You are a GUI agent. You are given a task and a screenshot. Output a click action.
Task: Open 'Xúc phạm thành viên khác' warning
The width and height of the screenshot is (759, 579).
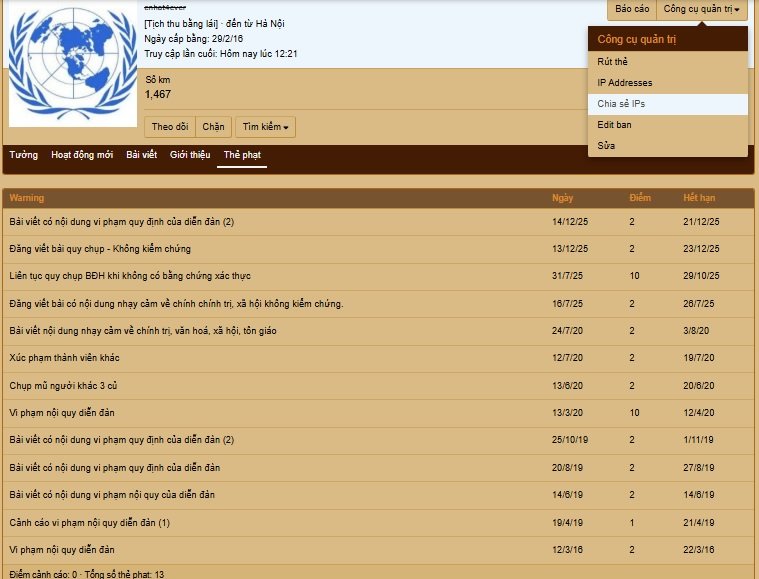pyautogui.click(x=64, y=358)
